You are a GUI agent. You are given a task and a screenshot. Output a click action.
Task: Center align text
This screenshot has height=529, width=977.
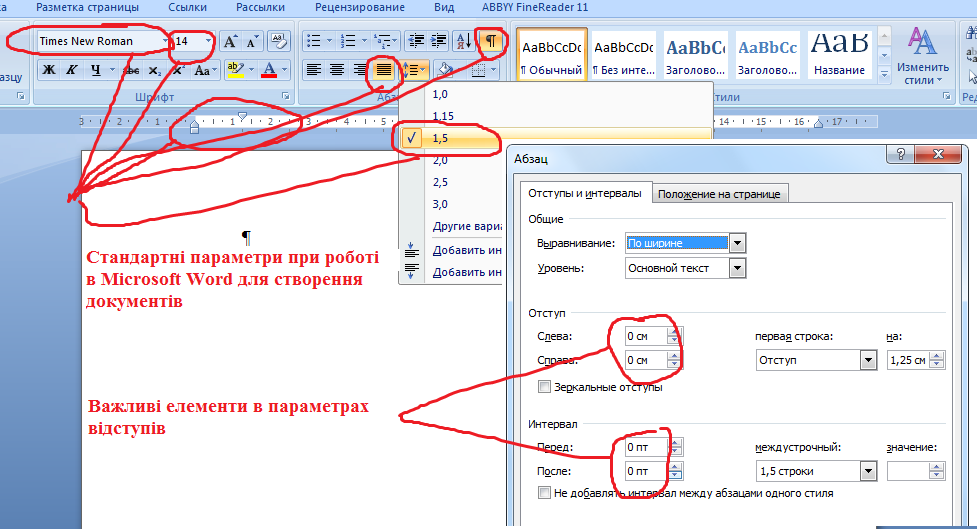tap(337, 70)
